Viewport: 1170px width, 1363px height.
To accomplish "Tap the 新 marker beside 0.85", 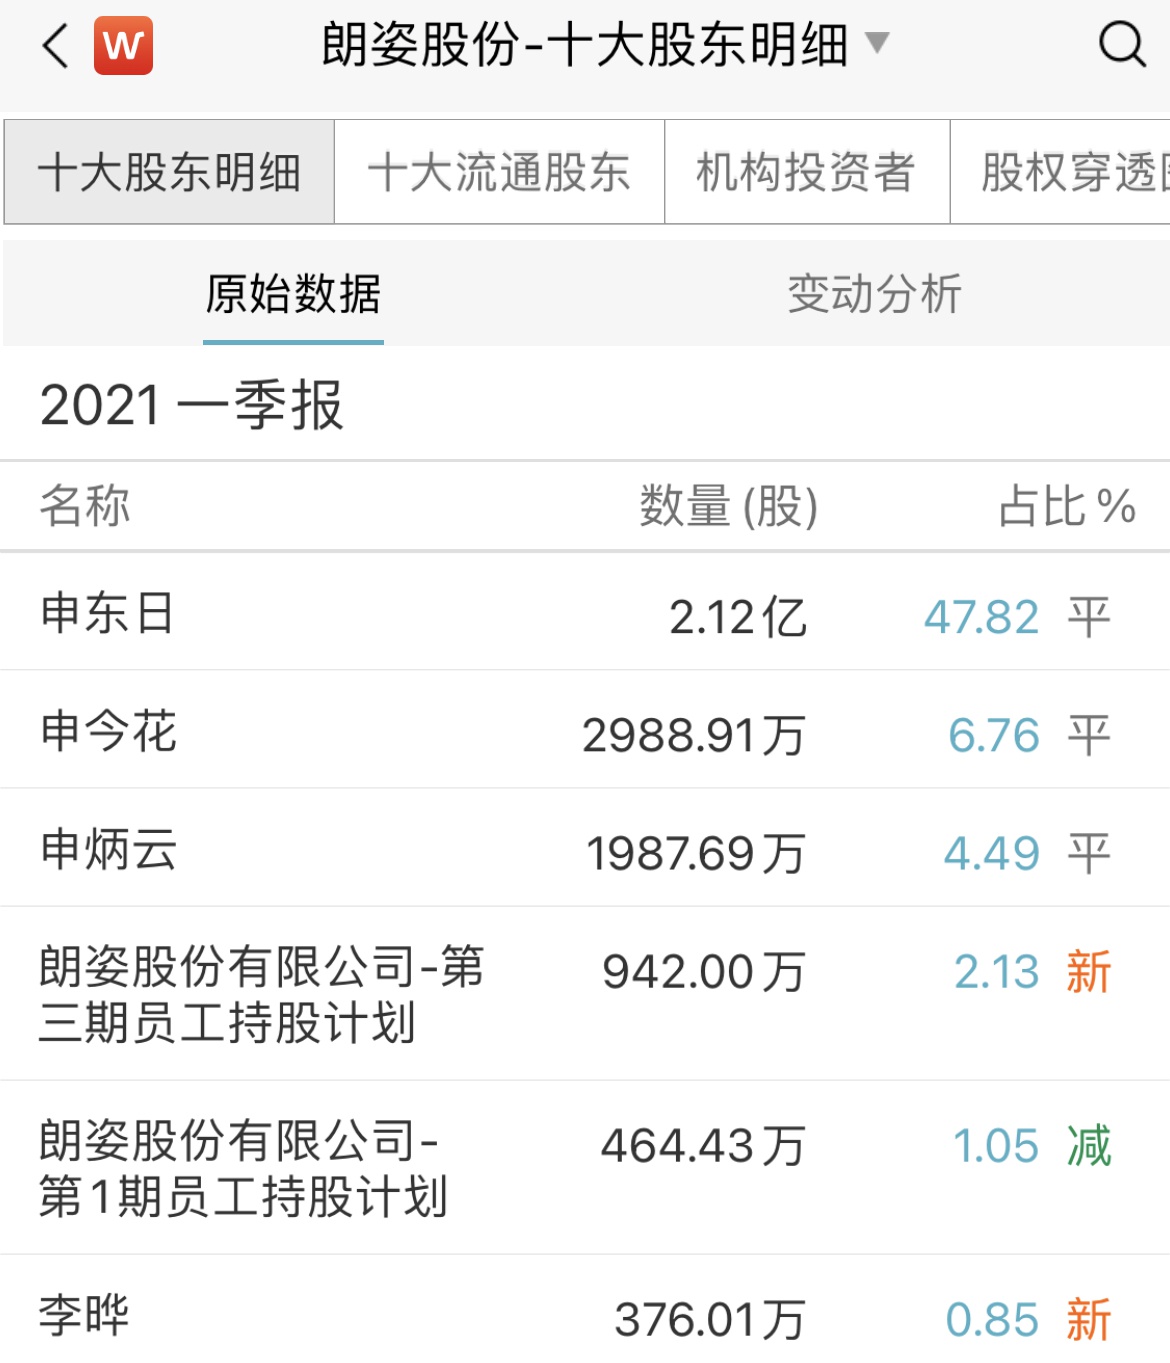I will [1089, 1320].
